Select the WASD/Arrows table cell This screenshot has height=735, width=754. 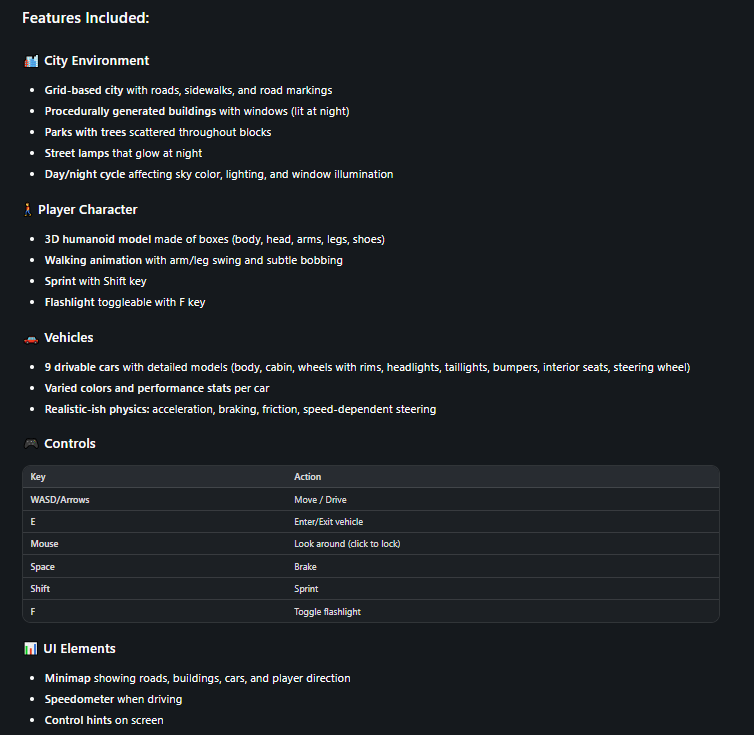pyautogui.click(x=60, y=500)
